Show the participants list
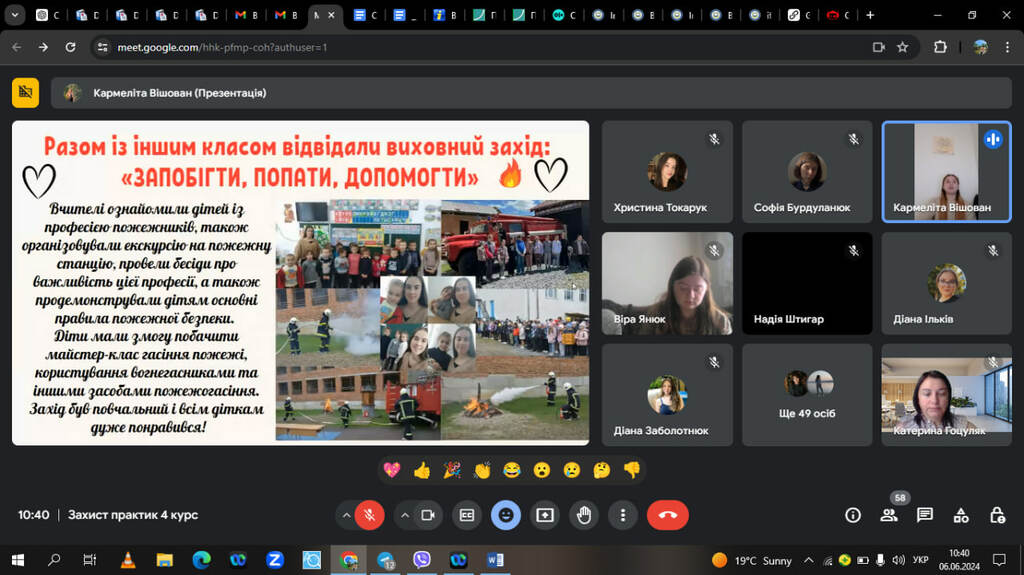Viewport: 1024px width, 575px height. pos(888,515)
